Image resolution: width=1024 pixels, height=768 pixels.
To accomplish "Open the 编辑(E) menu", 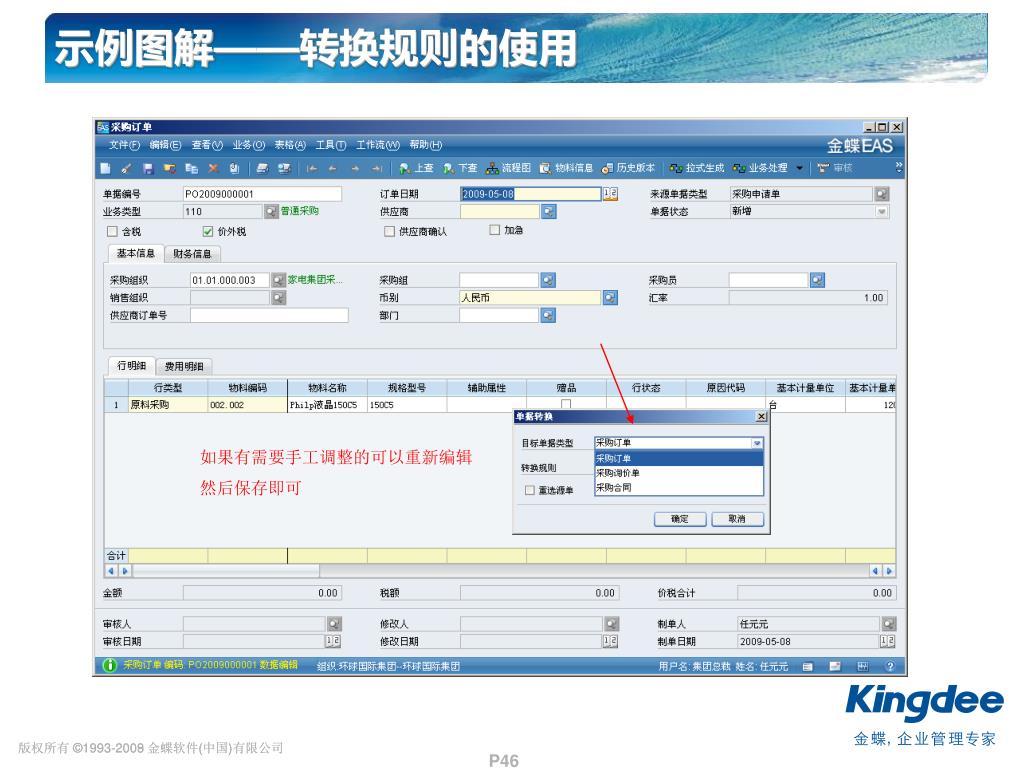I will coord(165,145).
